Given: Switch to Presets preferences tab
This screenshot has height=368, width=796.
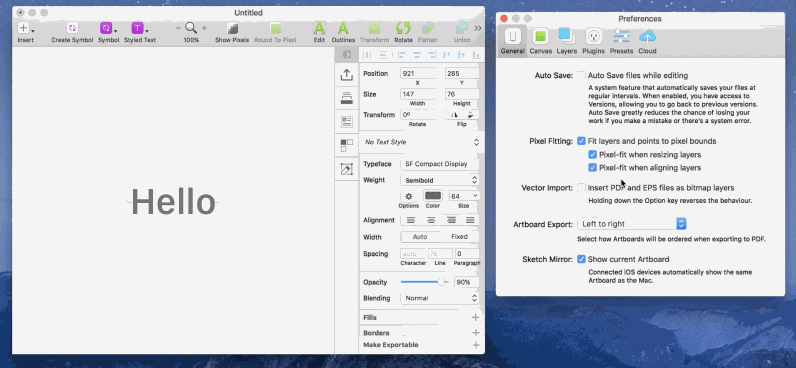Looking at the screenshot, I should click(621, 42).
